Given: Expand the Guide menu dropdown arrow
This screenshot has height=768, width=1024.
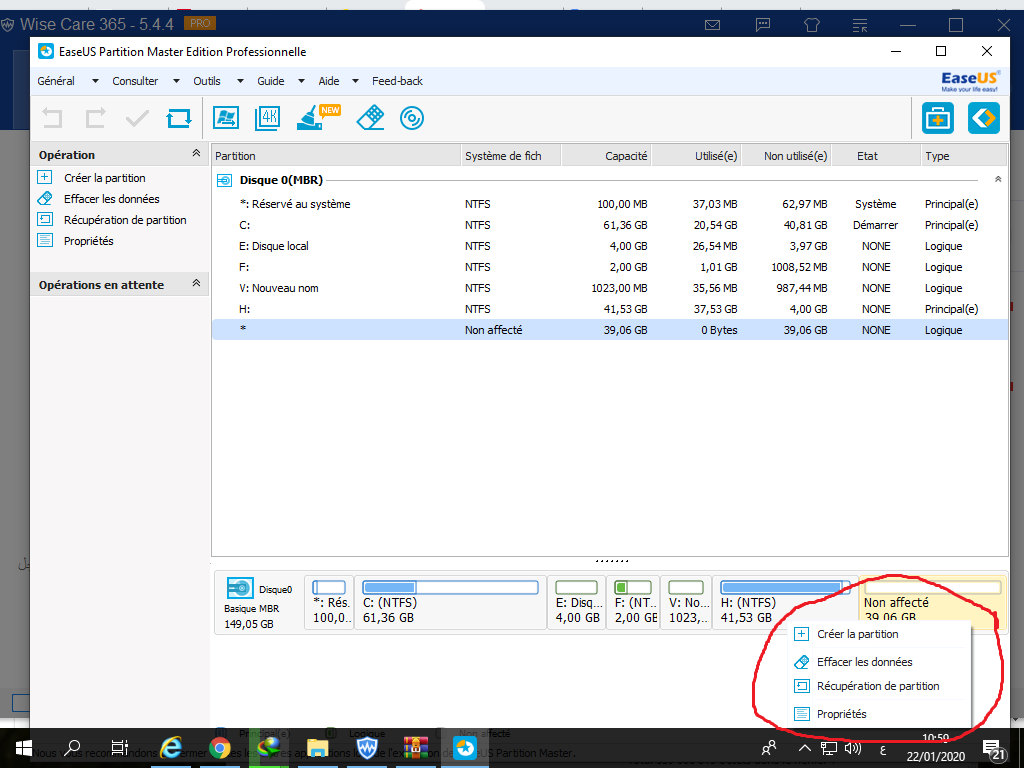Looking at the screenshot, I should click(x=301, y=81).
